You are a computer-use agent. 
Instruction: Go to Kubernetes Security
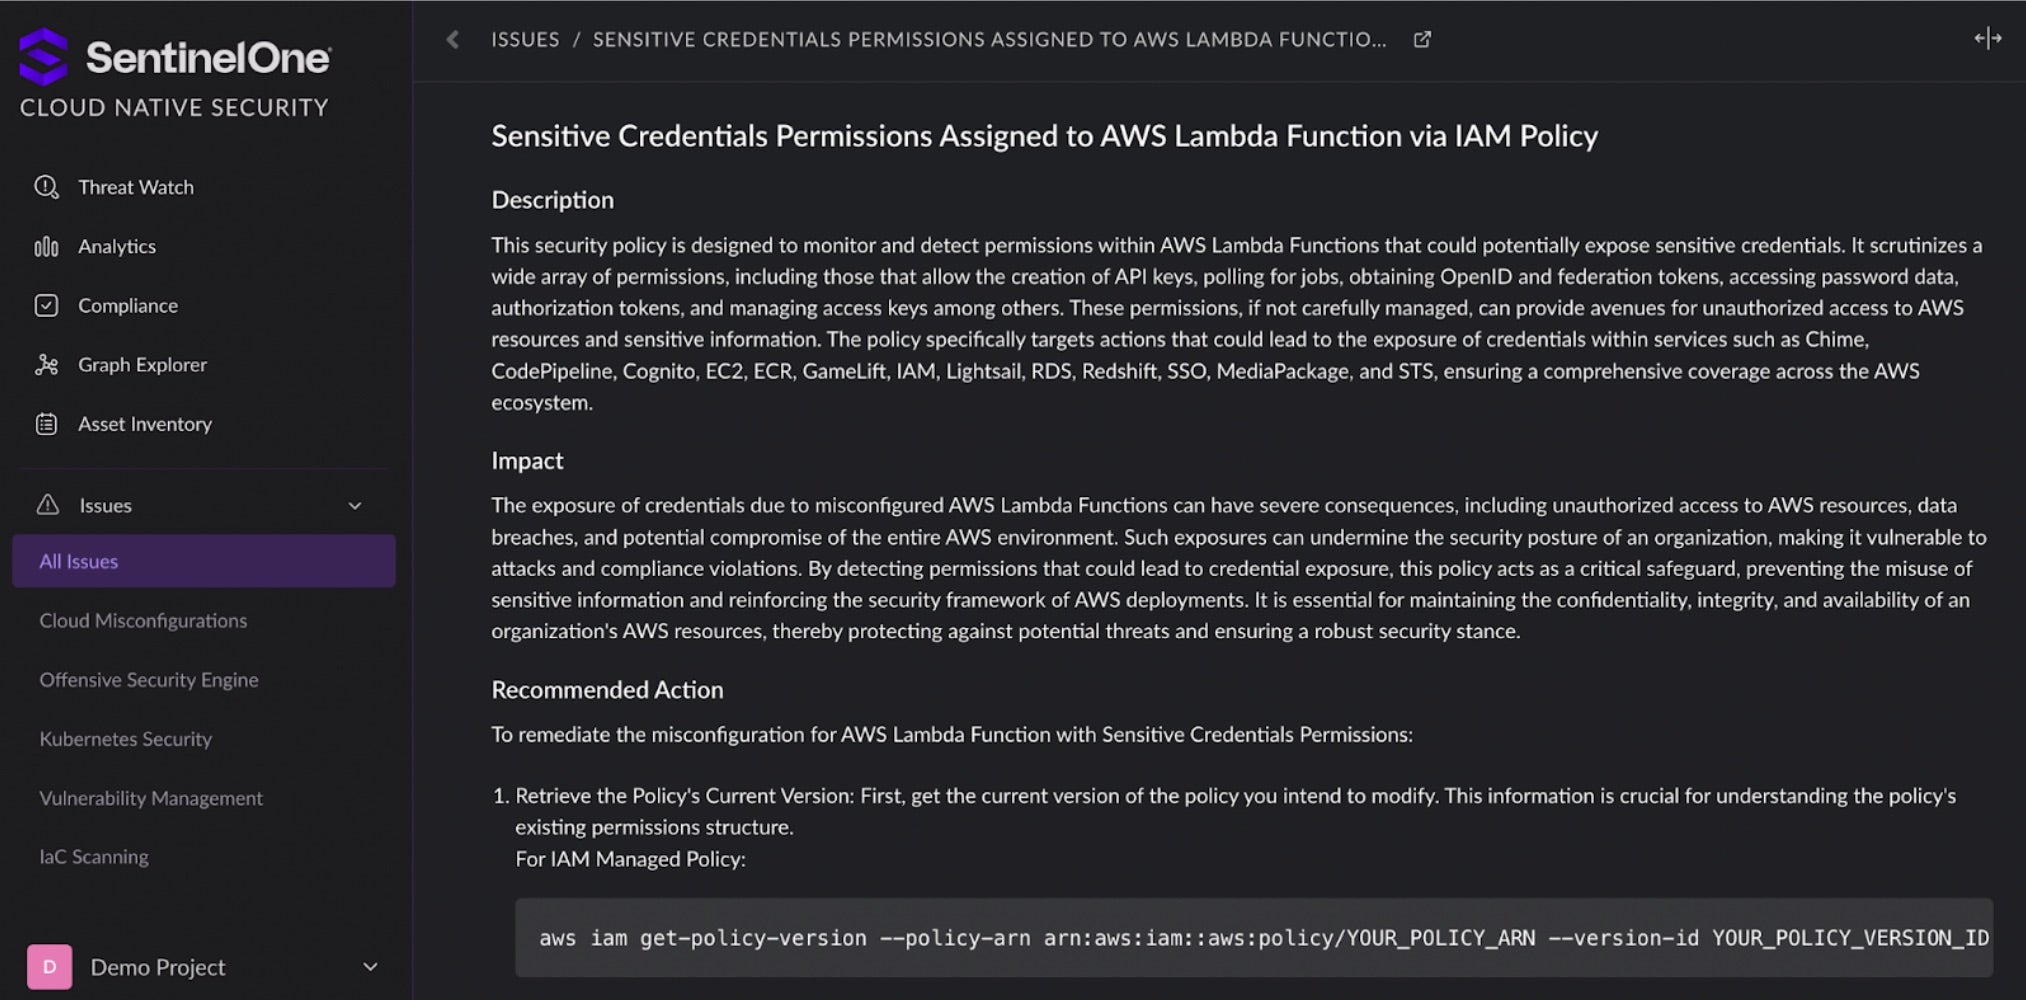point(126,739)
